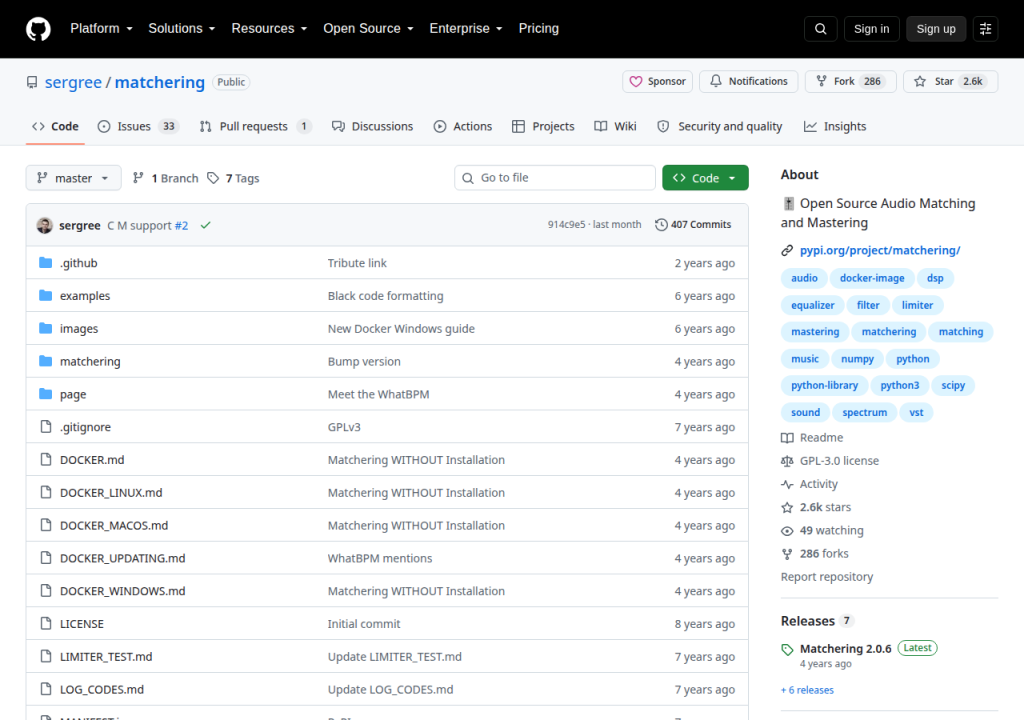Select the spectrum topic tag
Image resolution: width=1024 pixels, height=720 pixels.
pyautogui.click(x=865, y=412)
